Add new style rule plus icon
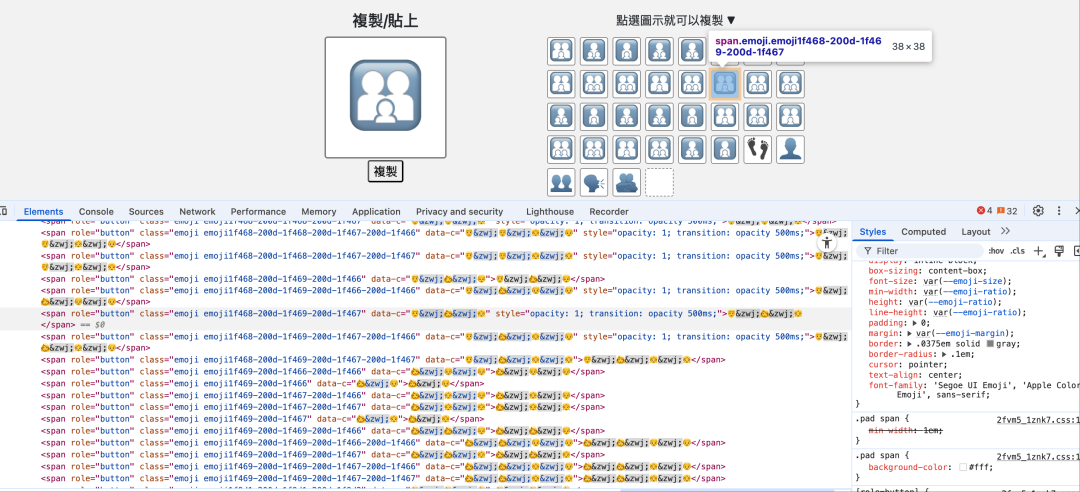This screenshot has height=492, width=1080. (1039, 251)
